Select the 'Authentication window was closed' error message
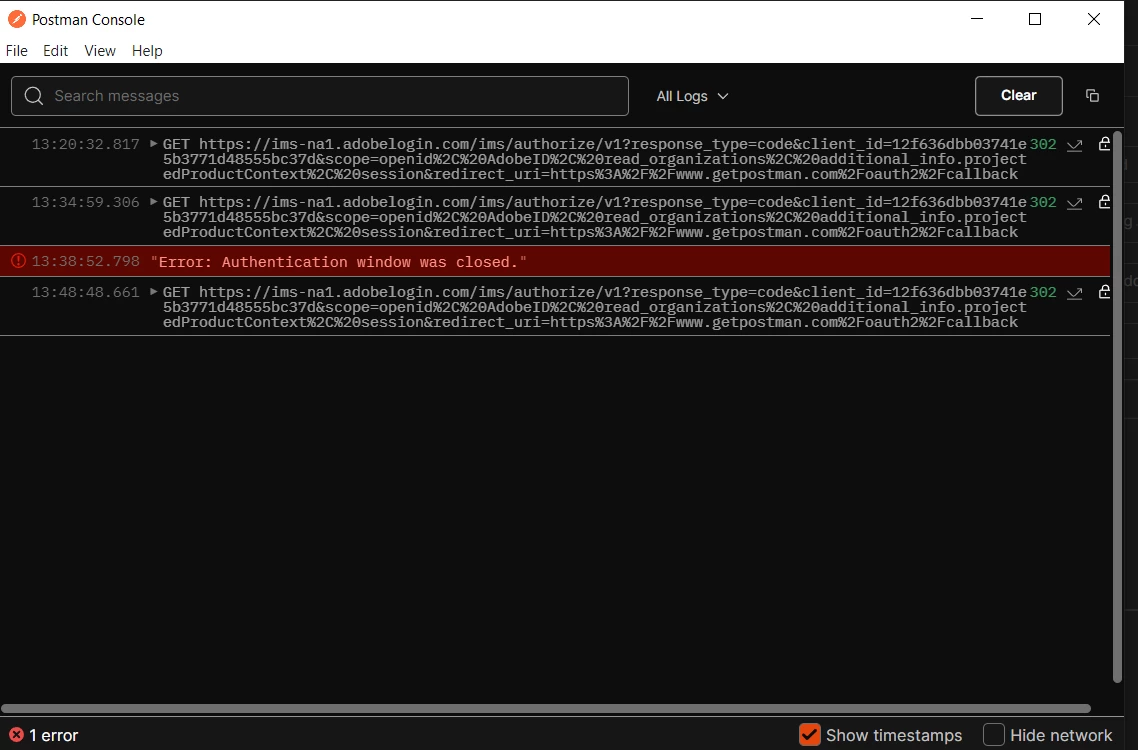Screen dimensions: 1138x750 pyautogui.click(x=339, y=262)
